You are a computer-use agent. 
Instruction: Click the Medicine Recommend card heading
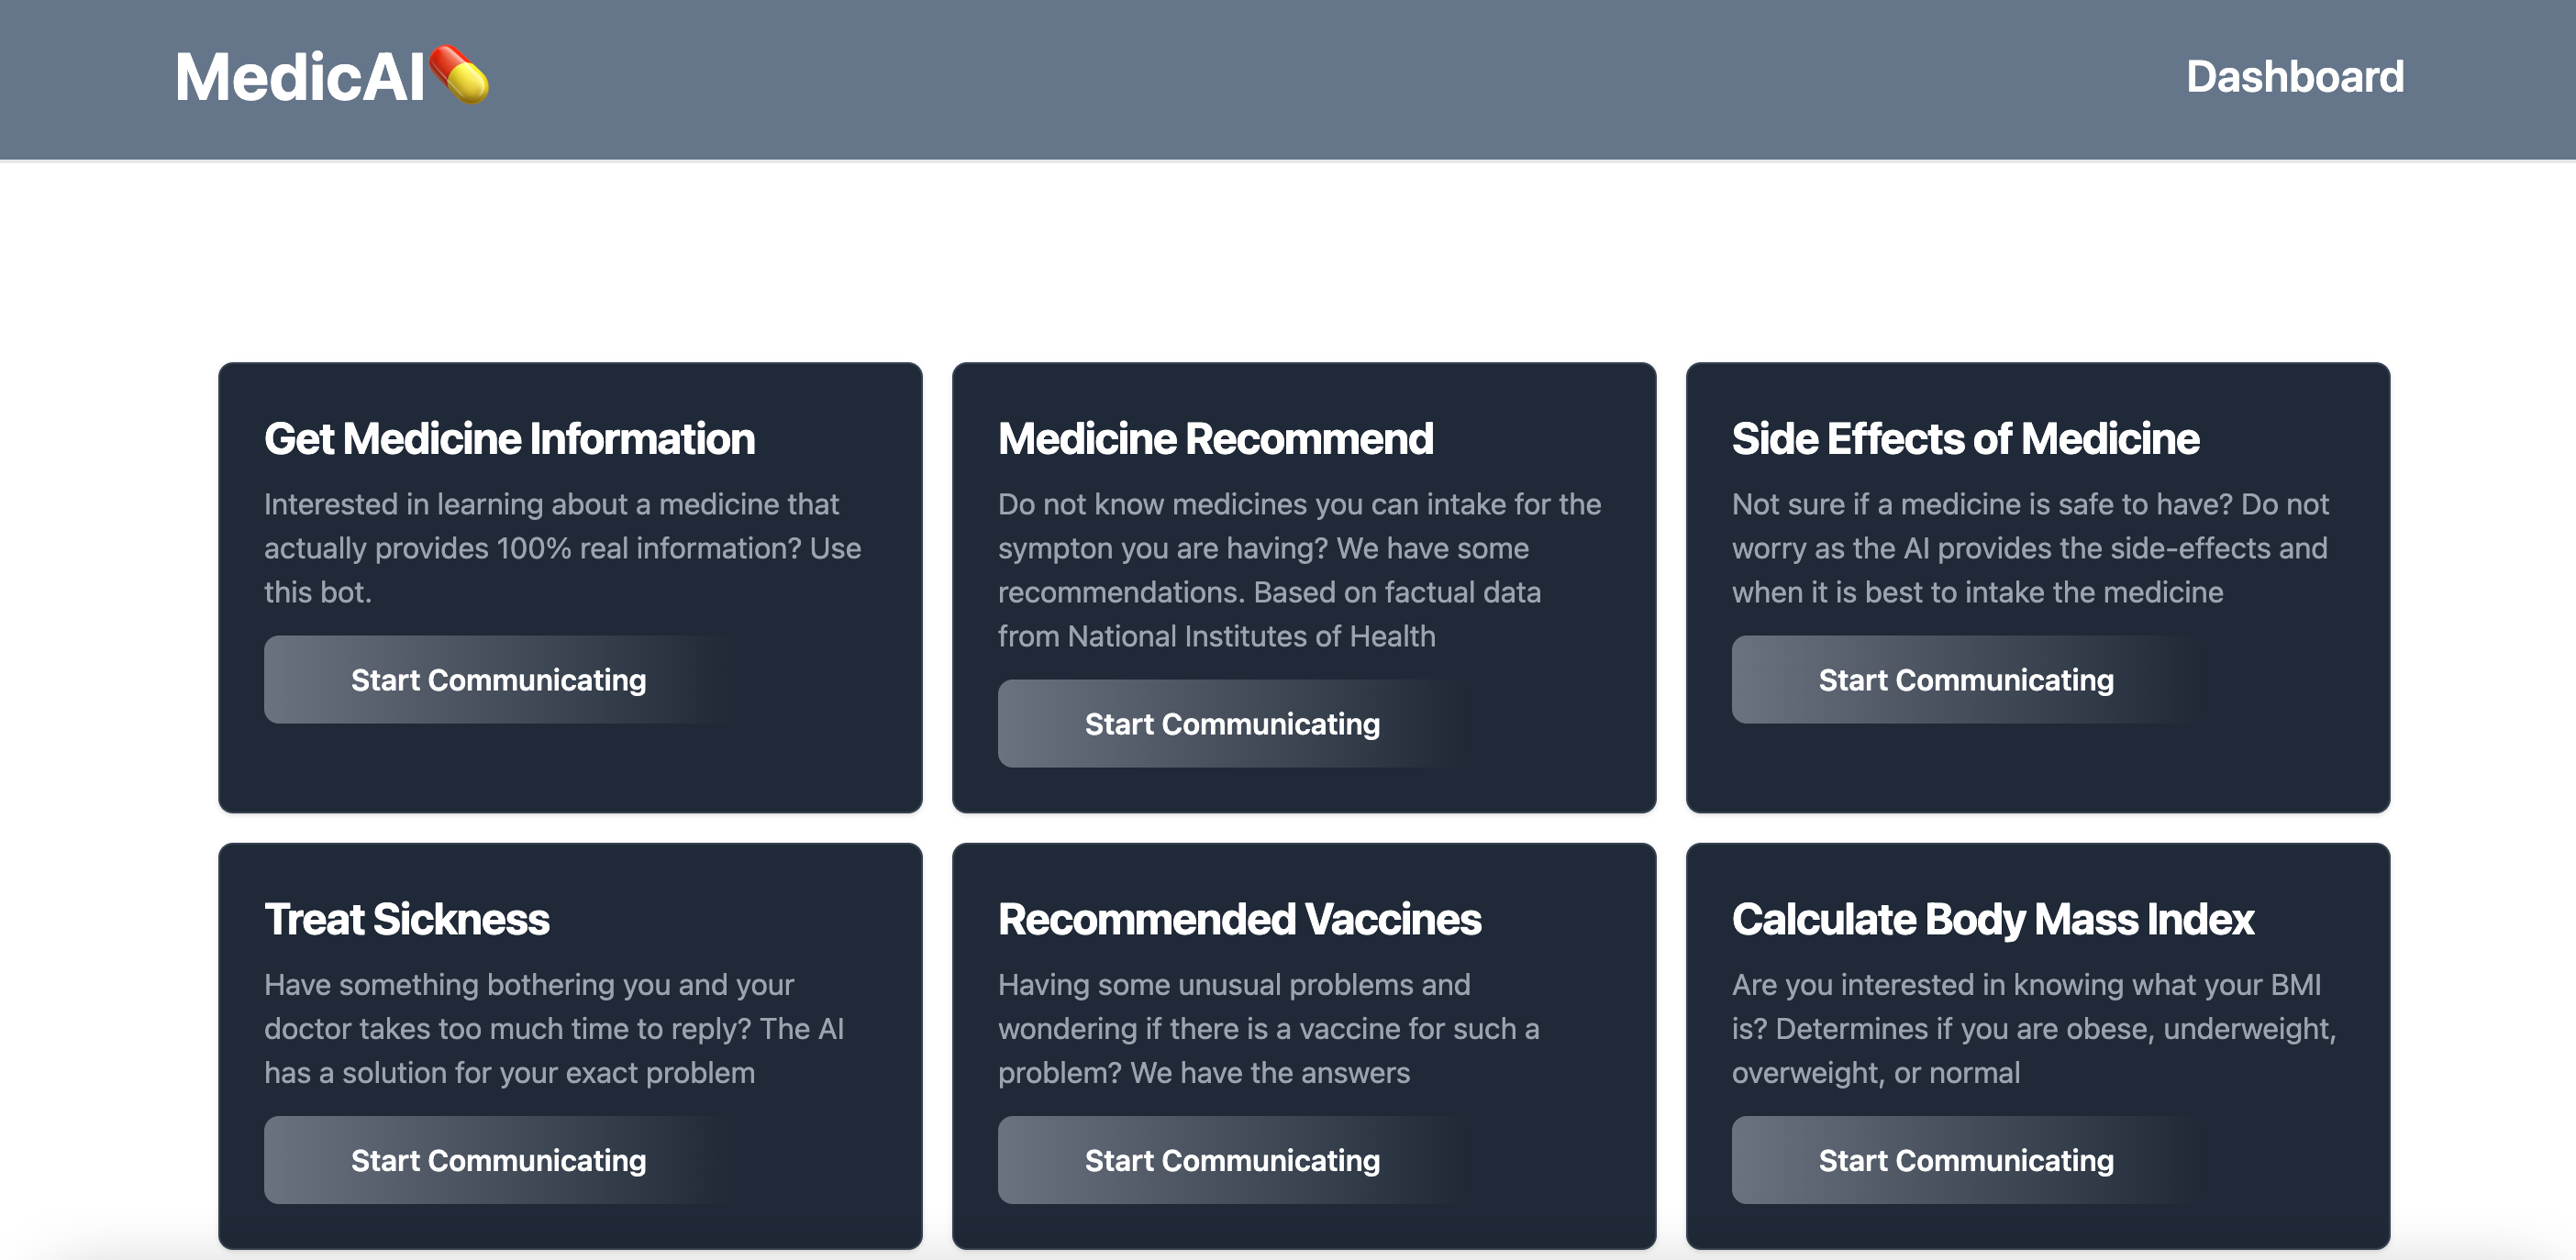(x=1215, y=438)
